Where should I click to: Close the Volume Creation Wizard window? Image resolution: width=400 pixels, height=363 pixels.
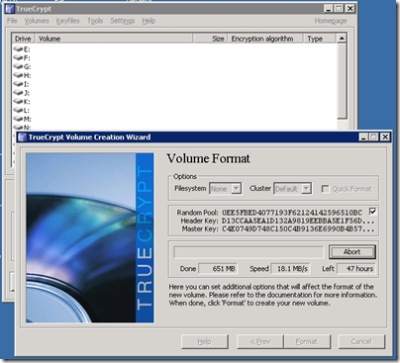click(385, 137)
